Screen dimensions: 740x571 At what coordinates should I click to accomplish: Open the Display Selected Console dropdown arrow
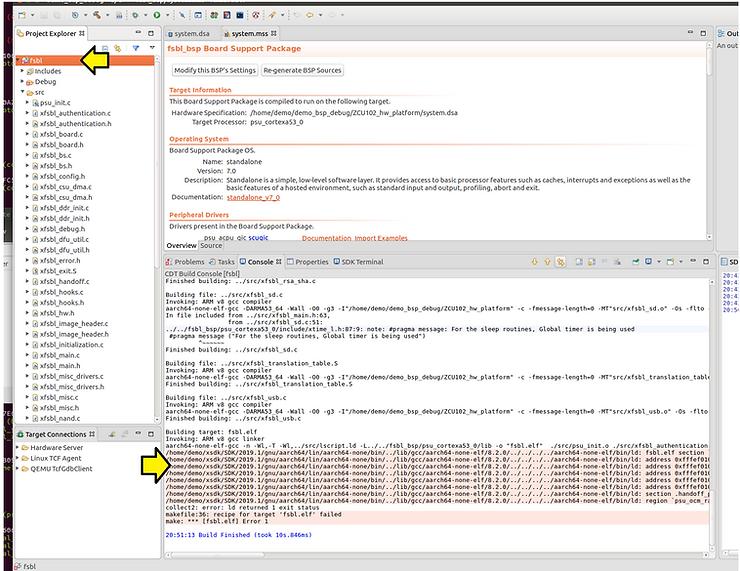(x=659, y=261)
